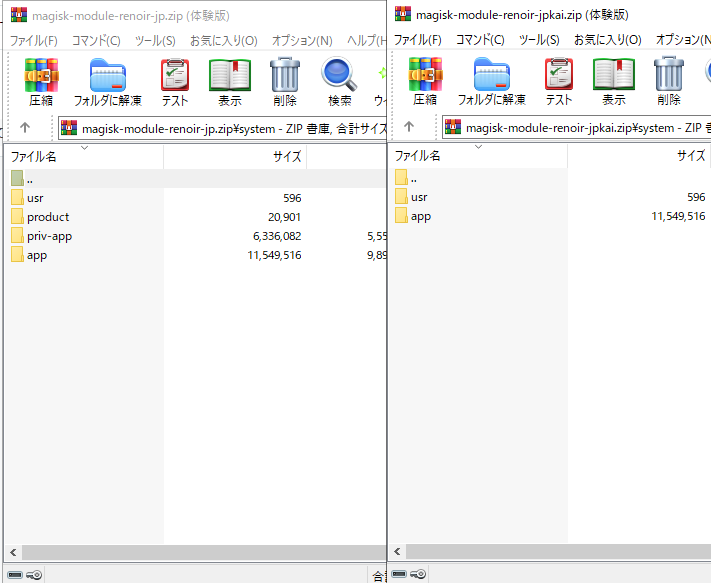The height and width of the screenshot is (583, 711).
Task: Open ファイル(F) menu in renoir-jpkai window
Action: [x=418, y=40]
